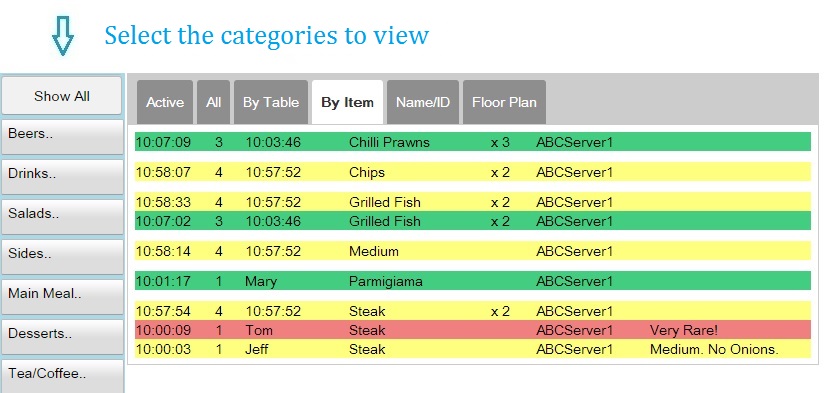
Task: Open the Floor Plan tab
Action: 504,102
